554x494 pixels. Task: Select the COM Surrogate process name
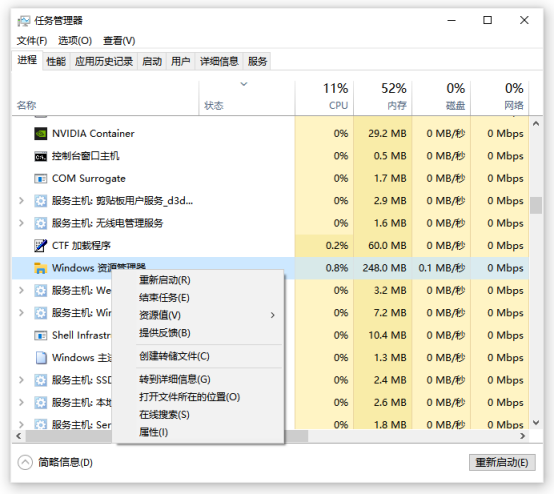[x=89, y=178]
